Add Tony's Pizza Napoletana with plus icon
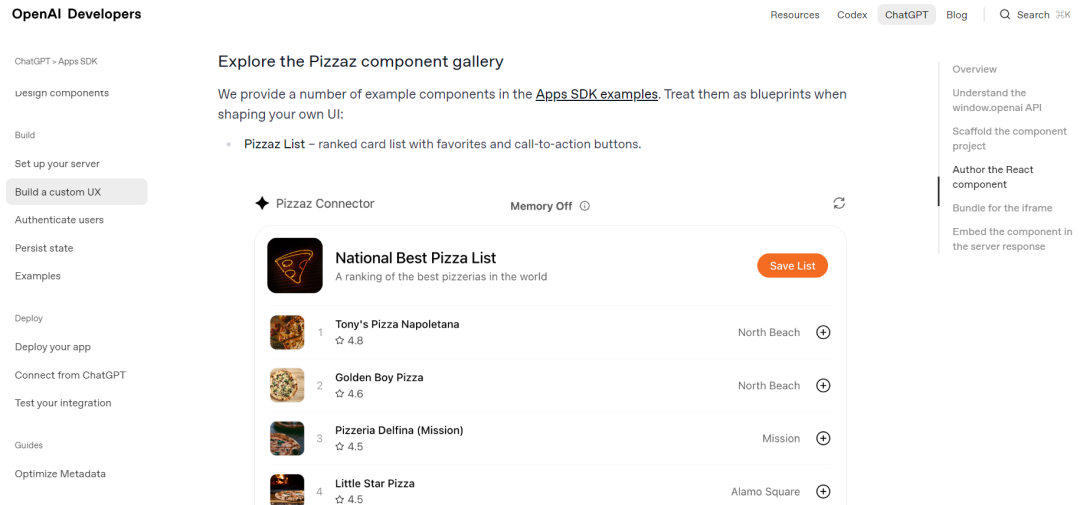 tap(823, 332)
